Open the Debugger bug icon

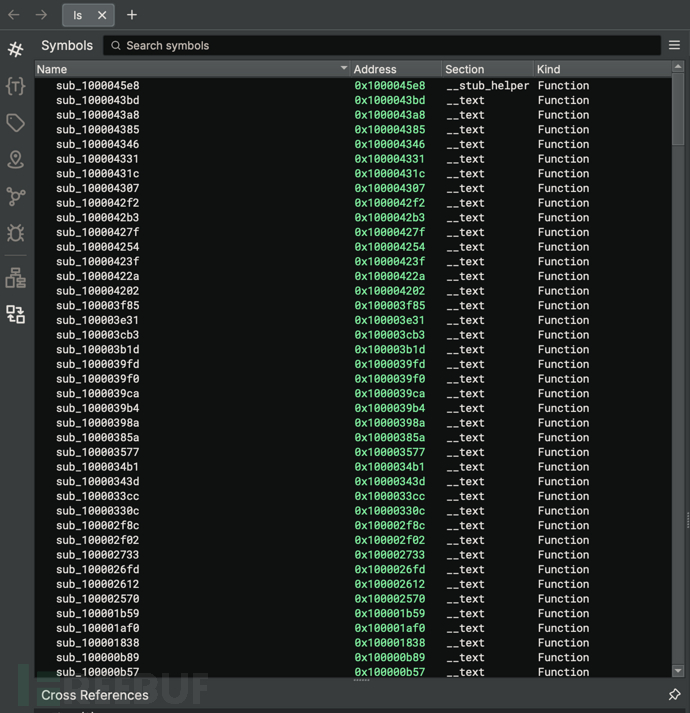pos(15,233)
